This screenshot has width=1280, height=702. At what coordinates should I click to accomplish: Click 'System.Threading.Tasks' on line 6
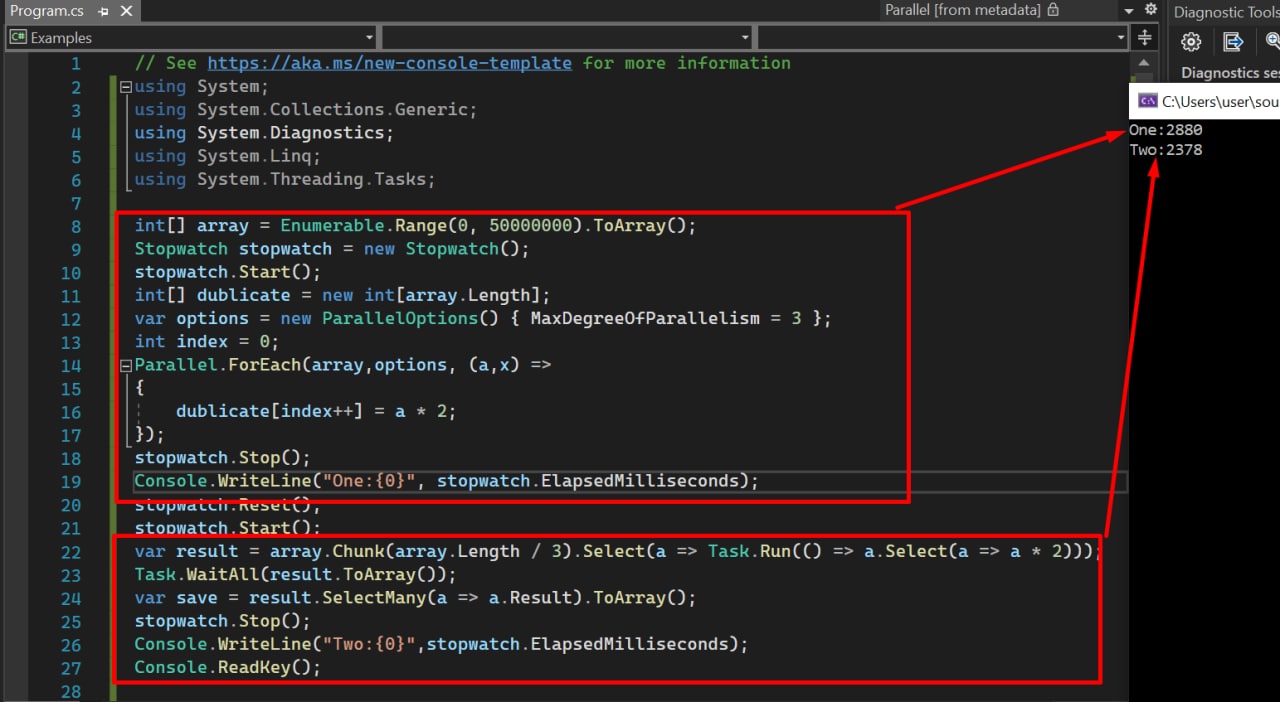pos(311,180)
